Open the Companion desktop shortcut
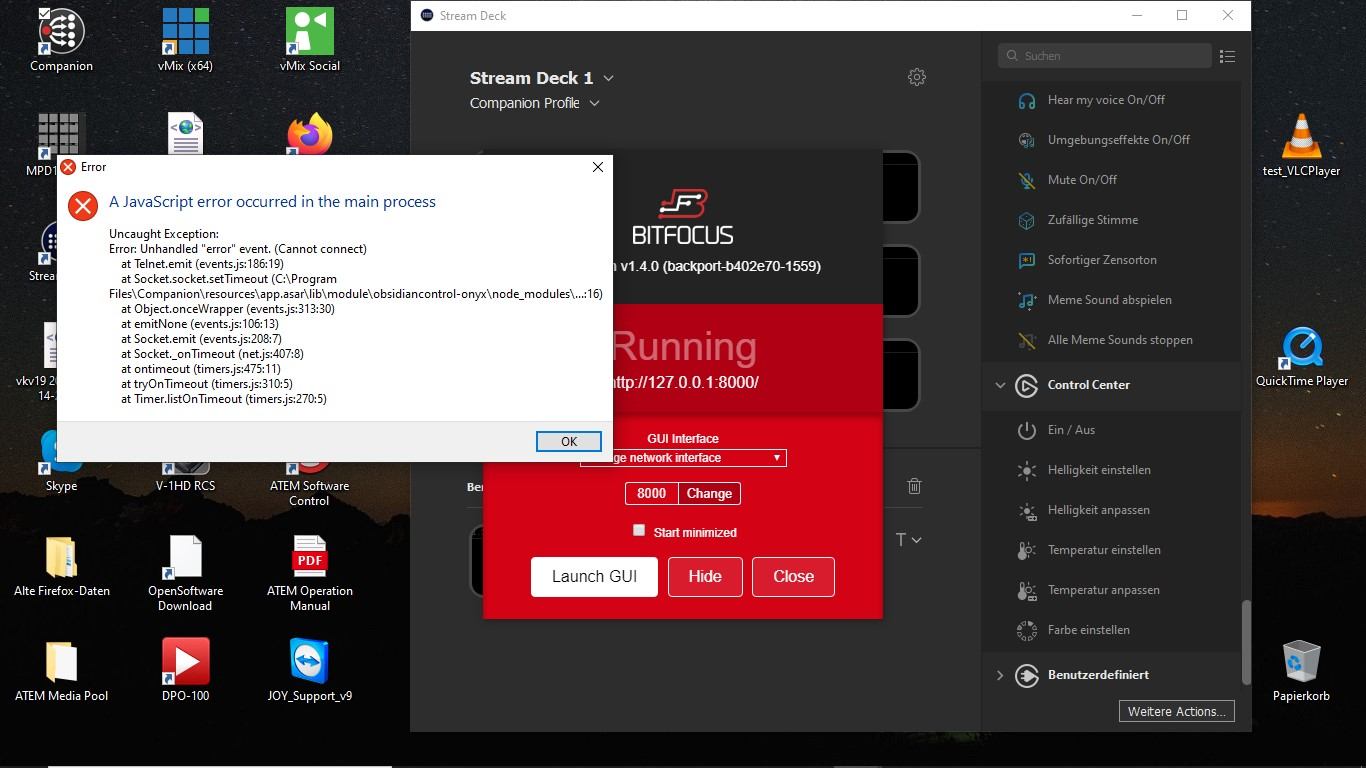The width and height of the screenshot is (1366, 768). coord(61,41)
